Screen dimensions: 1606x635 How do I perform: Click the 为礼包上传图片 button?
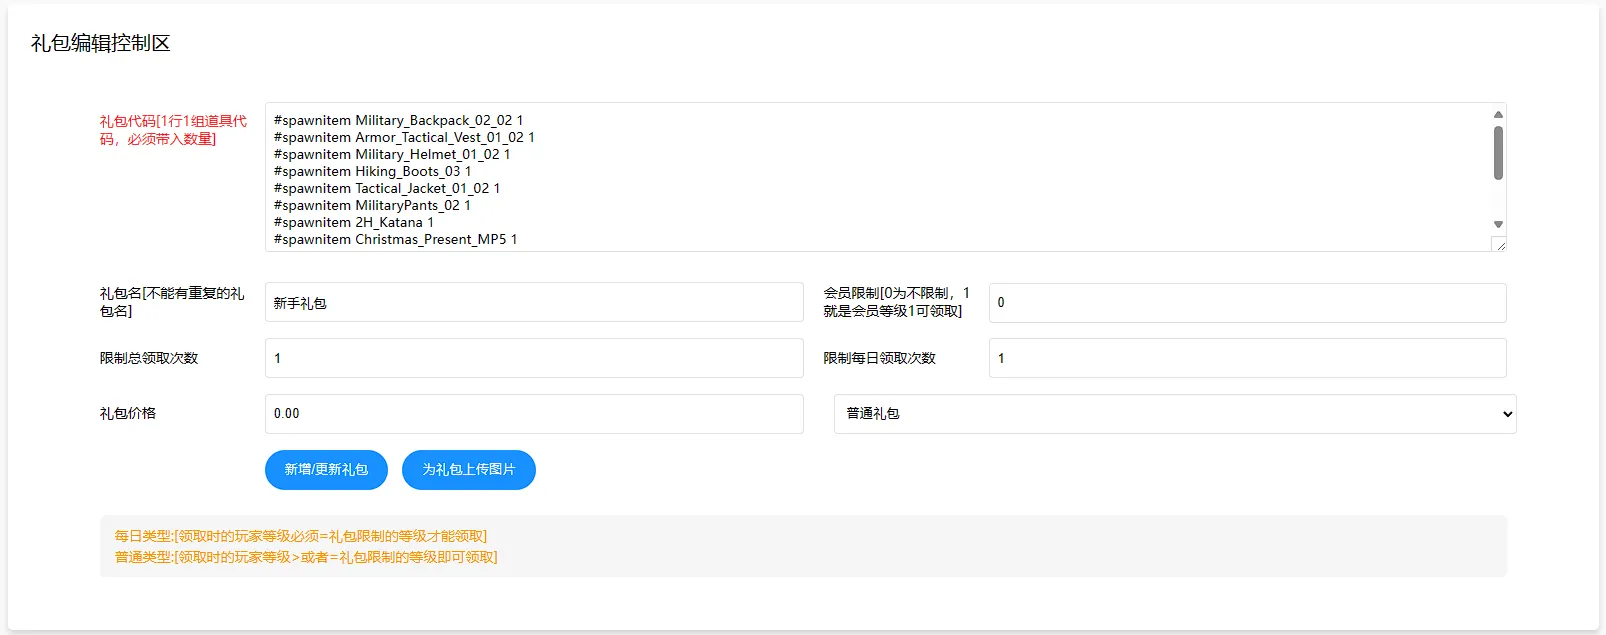(x=468, y=470)
